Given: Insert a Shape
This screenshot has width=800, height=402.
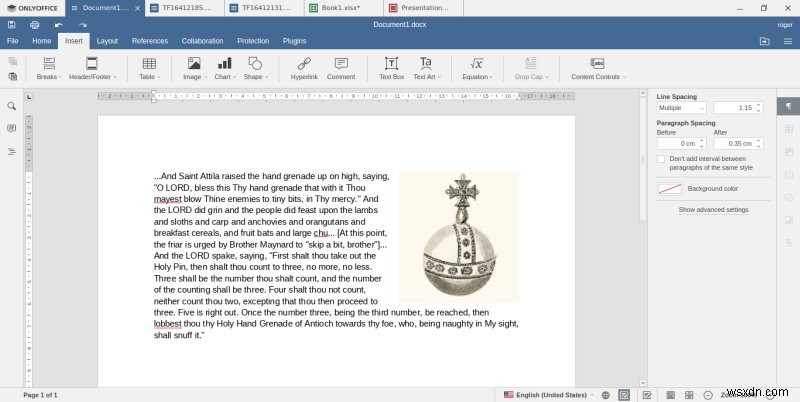Looking at the screenshot, I should click(x=255, y=68).
